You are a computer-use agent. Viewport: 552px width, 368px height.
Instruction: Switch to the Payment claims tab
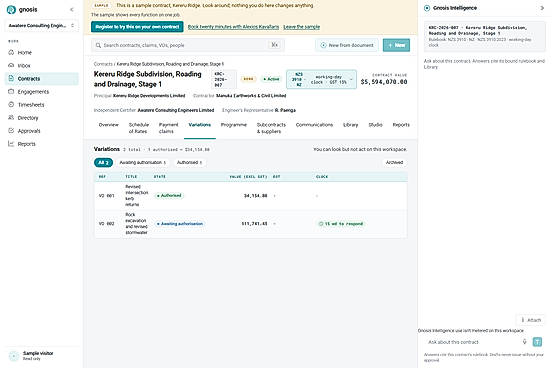pyautogui.click(x=169, y=128)
